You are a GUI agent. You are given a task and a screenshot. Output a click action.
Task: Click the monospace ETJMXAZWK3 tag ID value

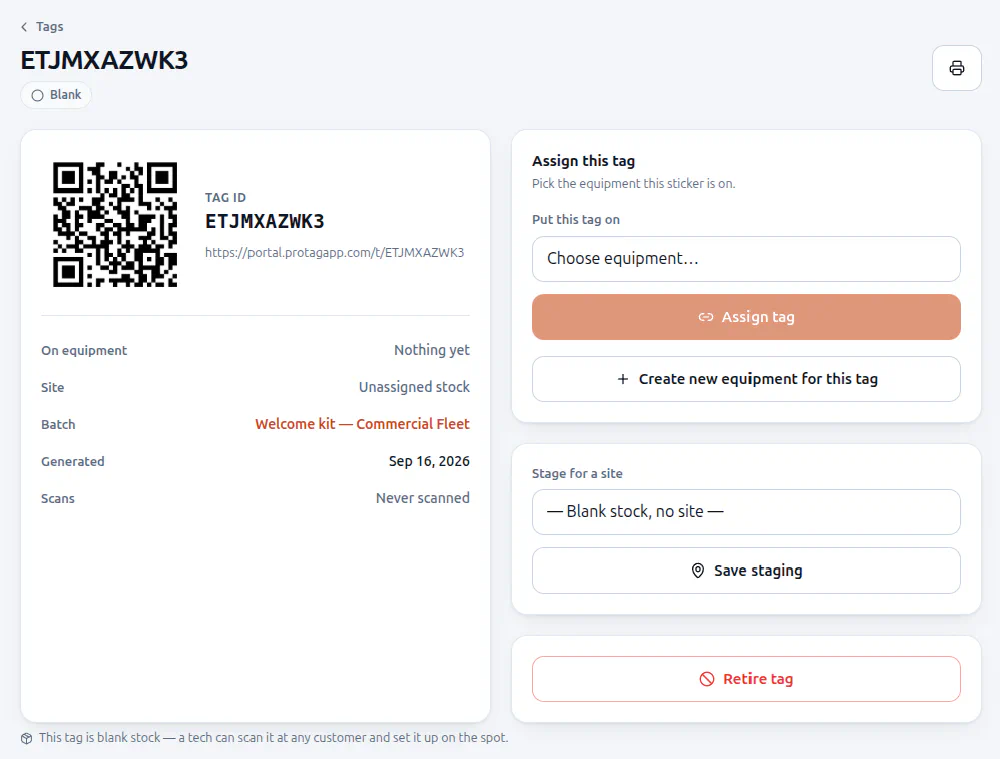(265, 221)
